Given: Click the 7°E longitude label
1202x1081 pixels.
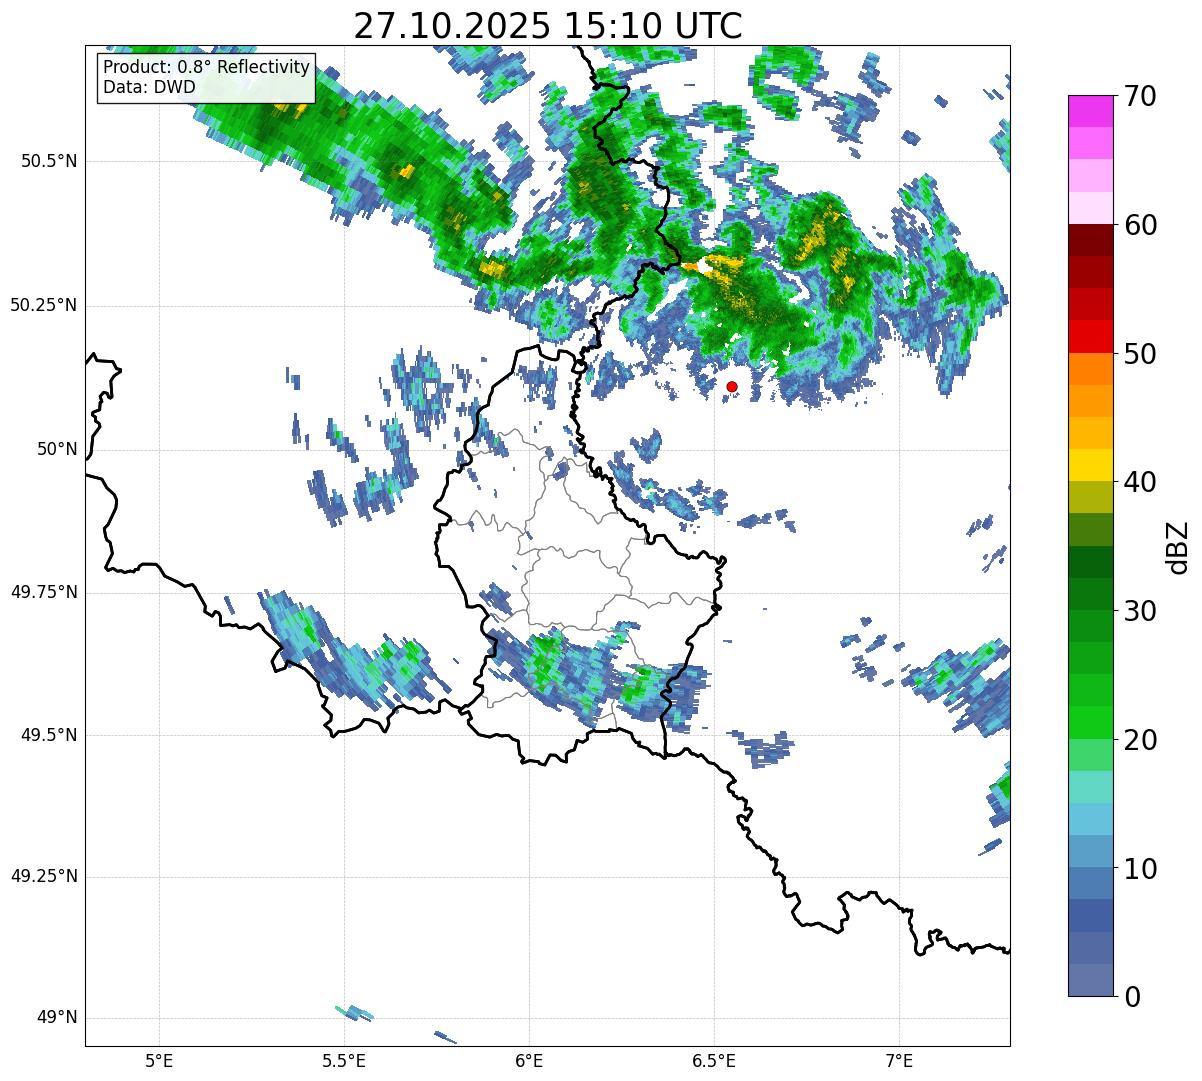Looking at the screenshot, I should point(899,1060).
